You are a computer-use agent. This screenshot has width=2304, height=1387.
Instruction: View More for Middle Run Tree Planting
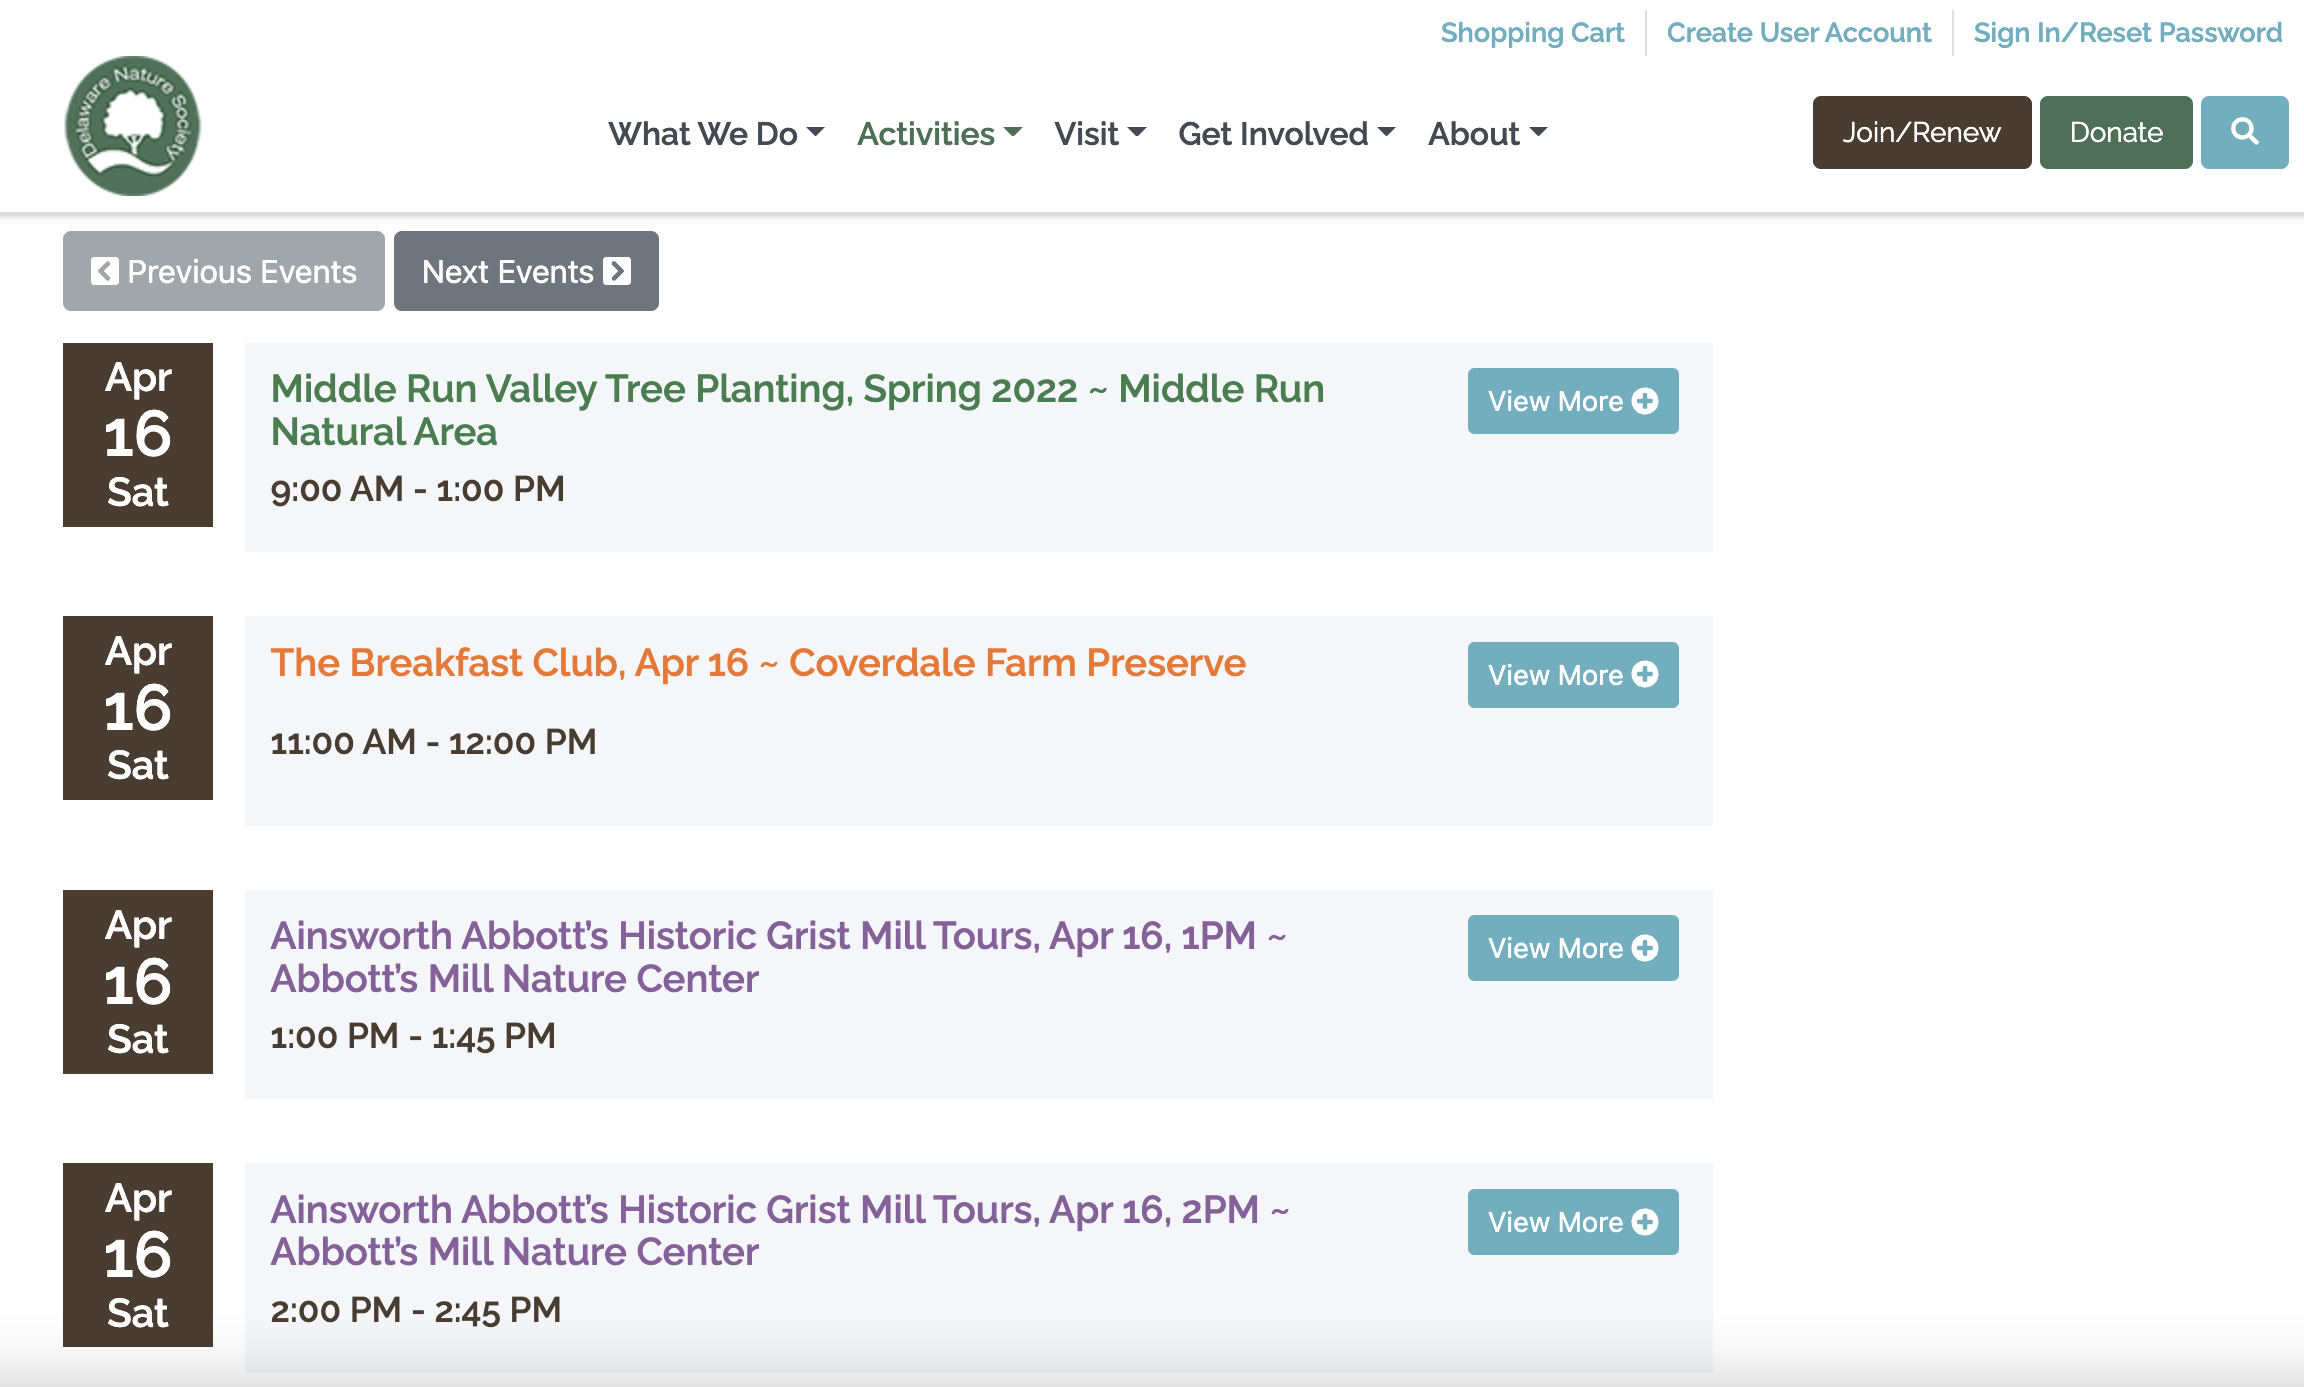pyautogui.click(x=1573, y=401)
